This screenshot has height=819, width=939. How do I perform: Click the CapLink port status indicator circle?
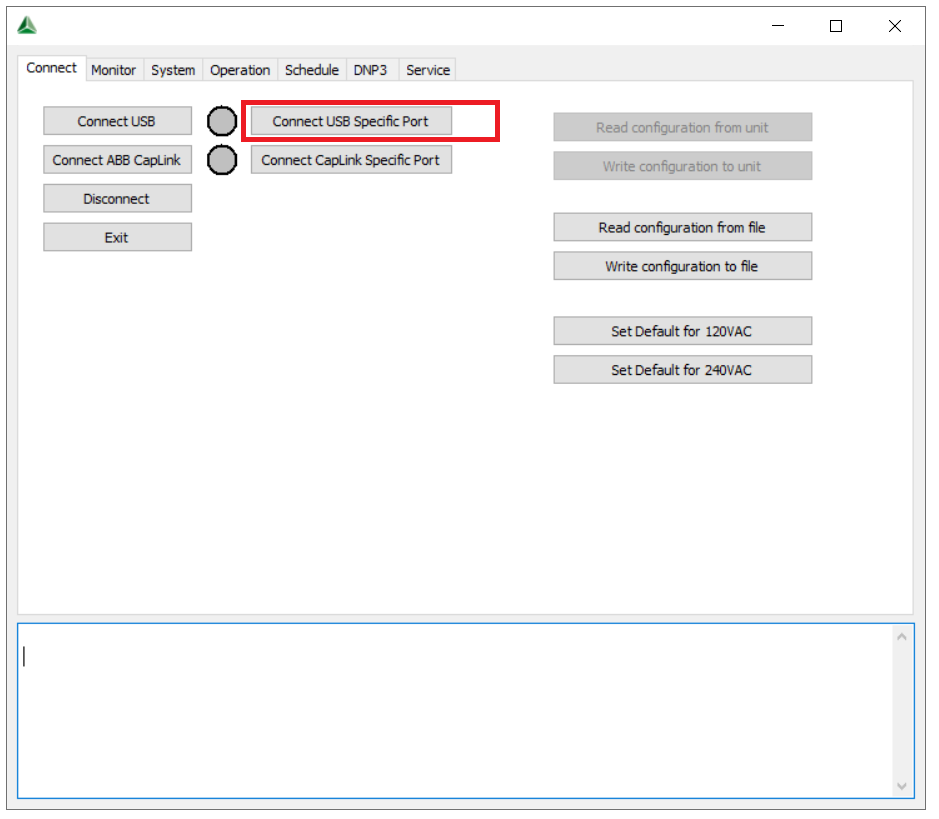pyautogui.click(x=222, y=160)
